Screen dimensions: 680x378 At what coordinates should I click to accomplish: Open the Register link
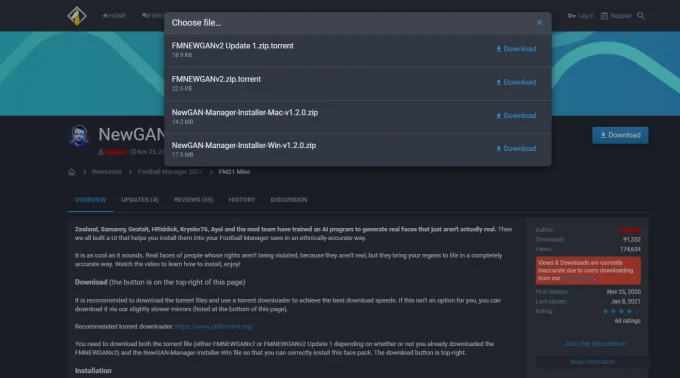pyautogui.click(x=616, y=16)
